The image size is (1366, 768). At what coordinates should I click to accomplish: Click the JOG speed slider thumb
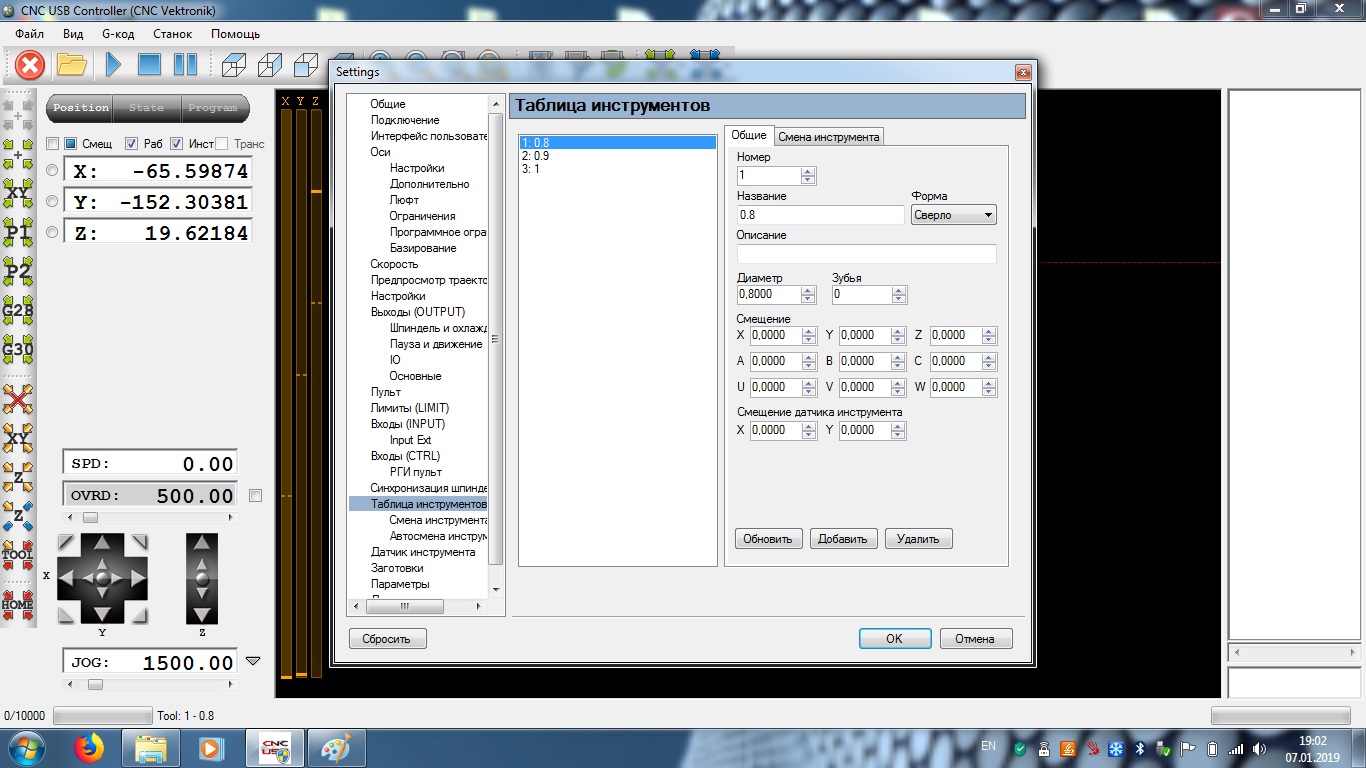click(95, 685)
